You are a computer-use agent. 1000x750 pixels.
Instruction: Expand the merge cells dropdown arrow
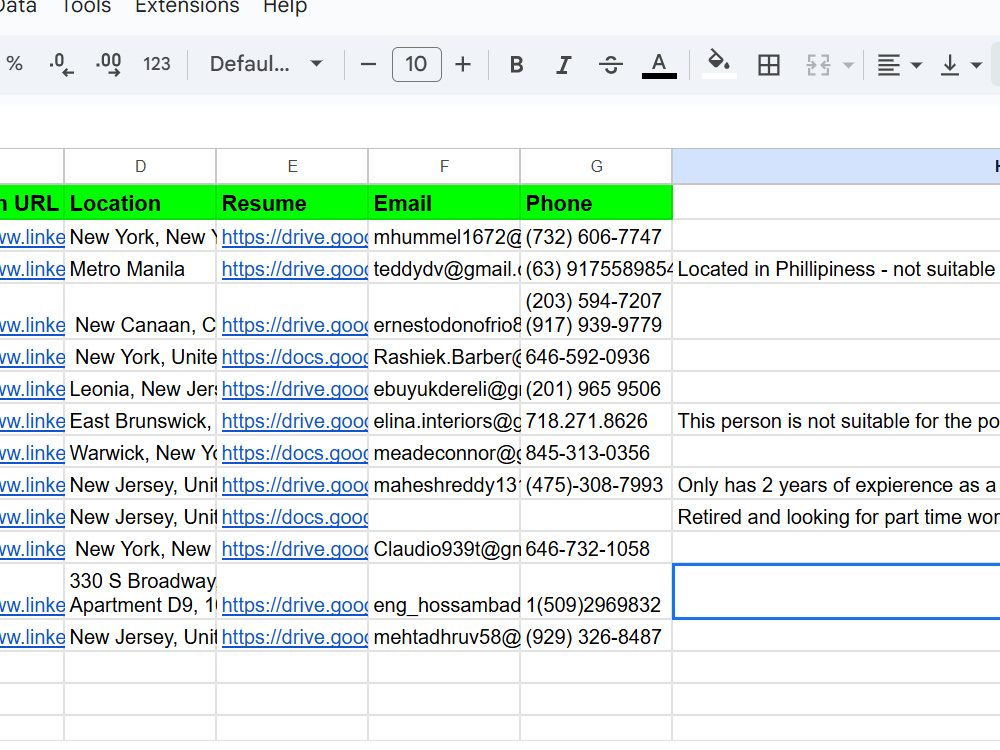pos(848,65)
